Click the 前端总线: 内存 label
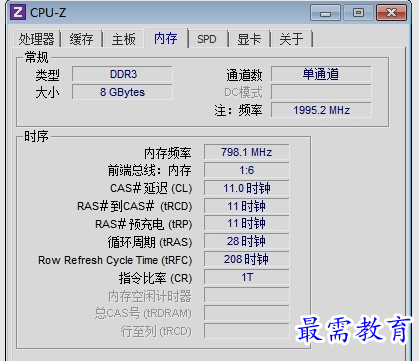 (149, 171)
